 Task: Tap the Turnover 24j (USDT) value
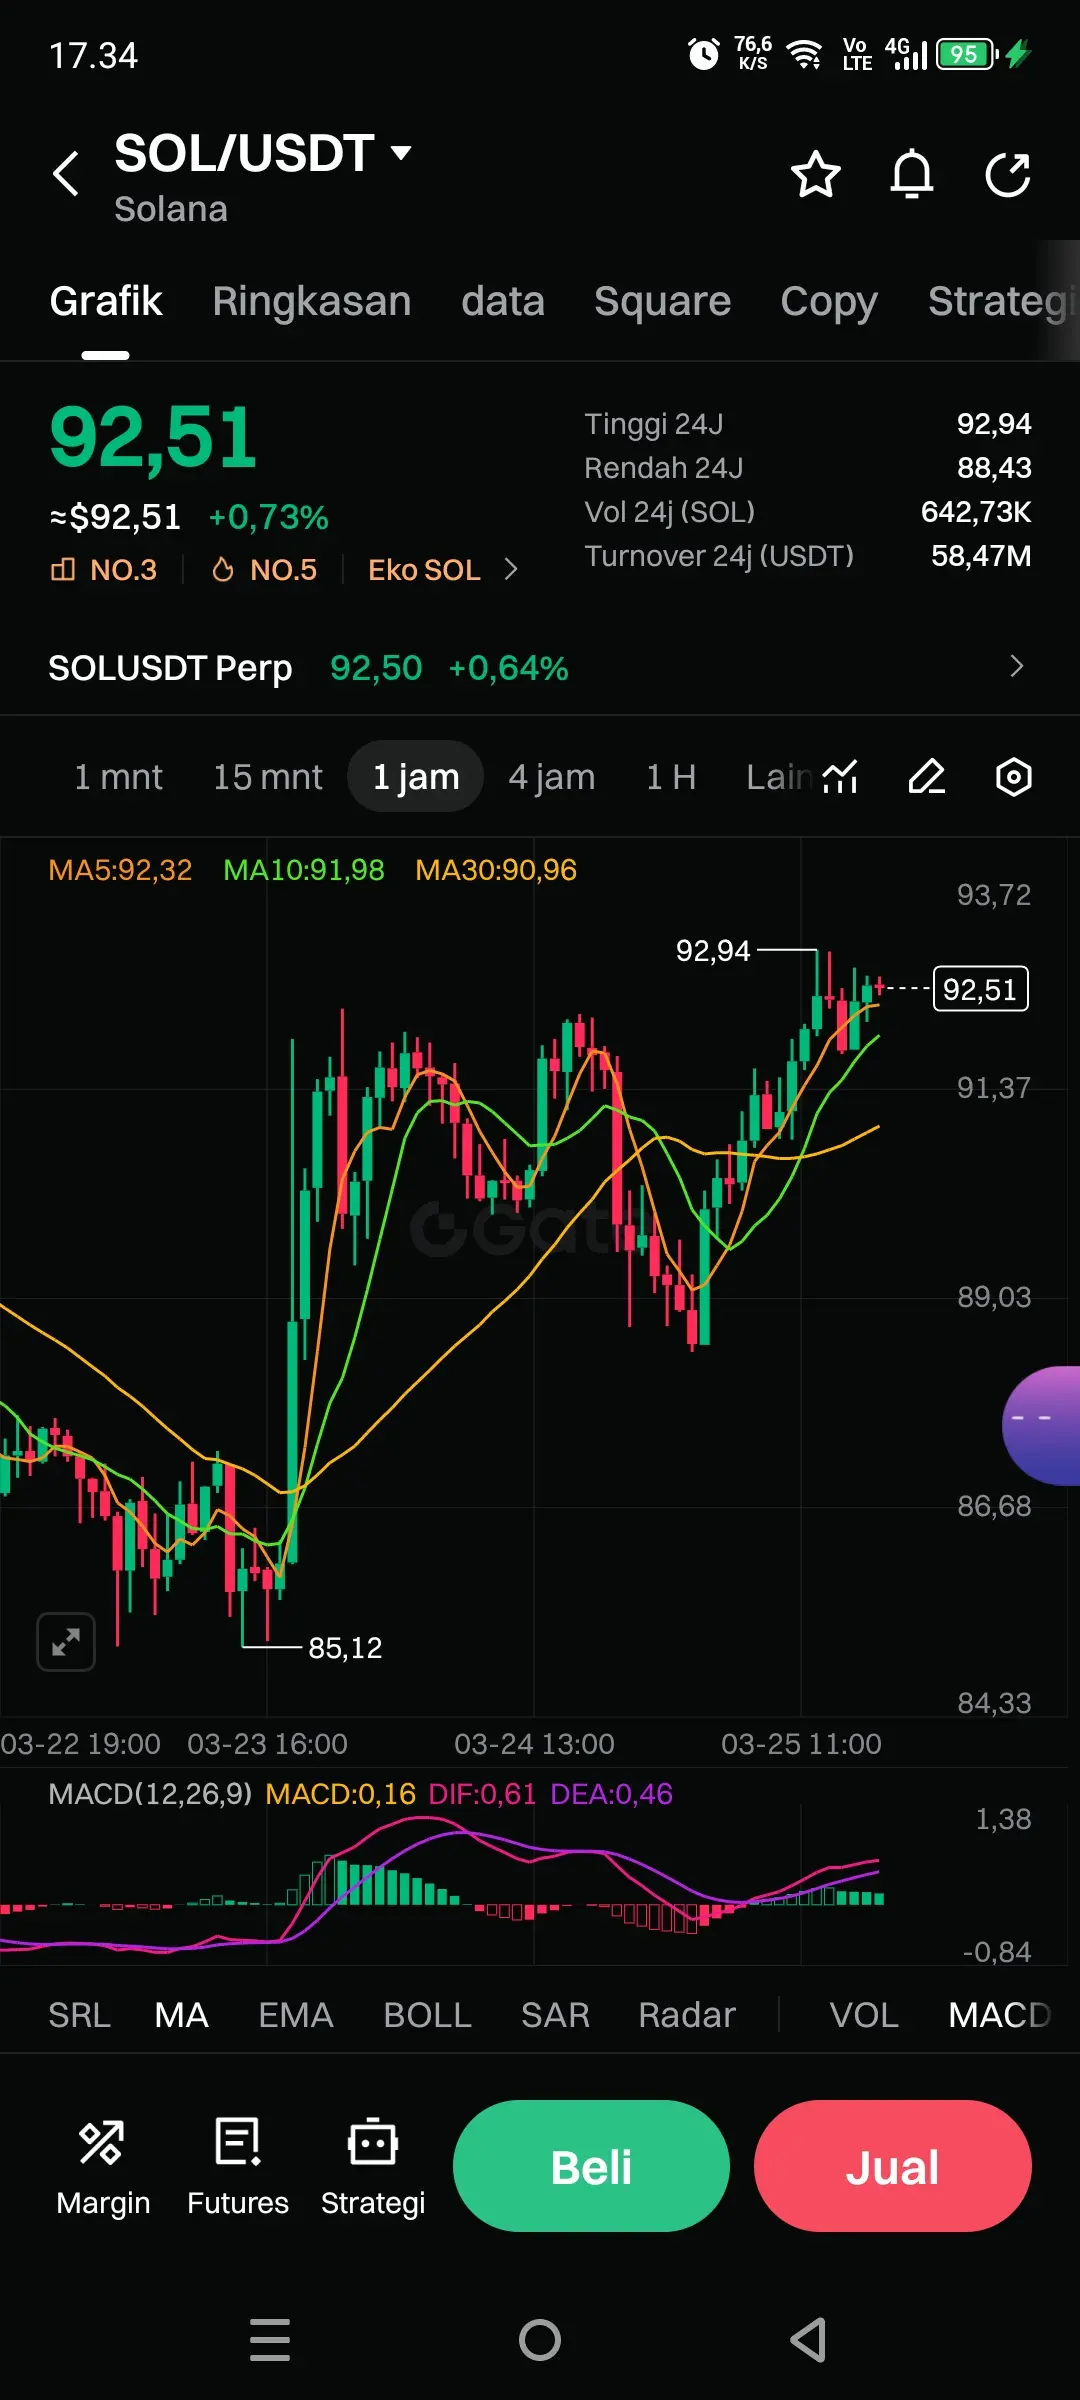point(981,556)
